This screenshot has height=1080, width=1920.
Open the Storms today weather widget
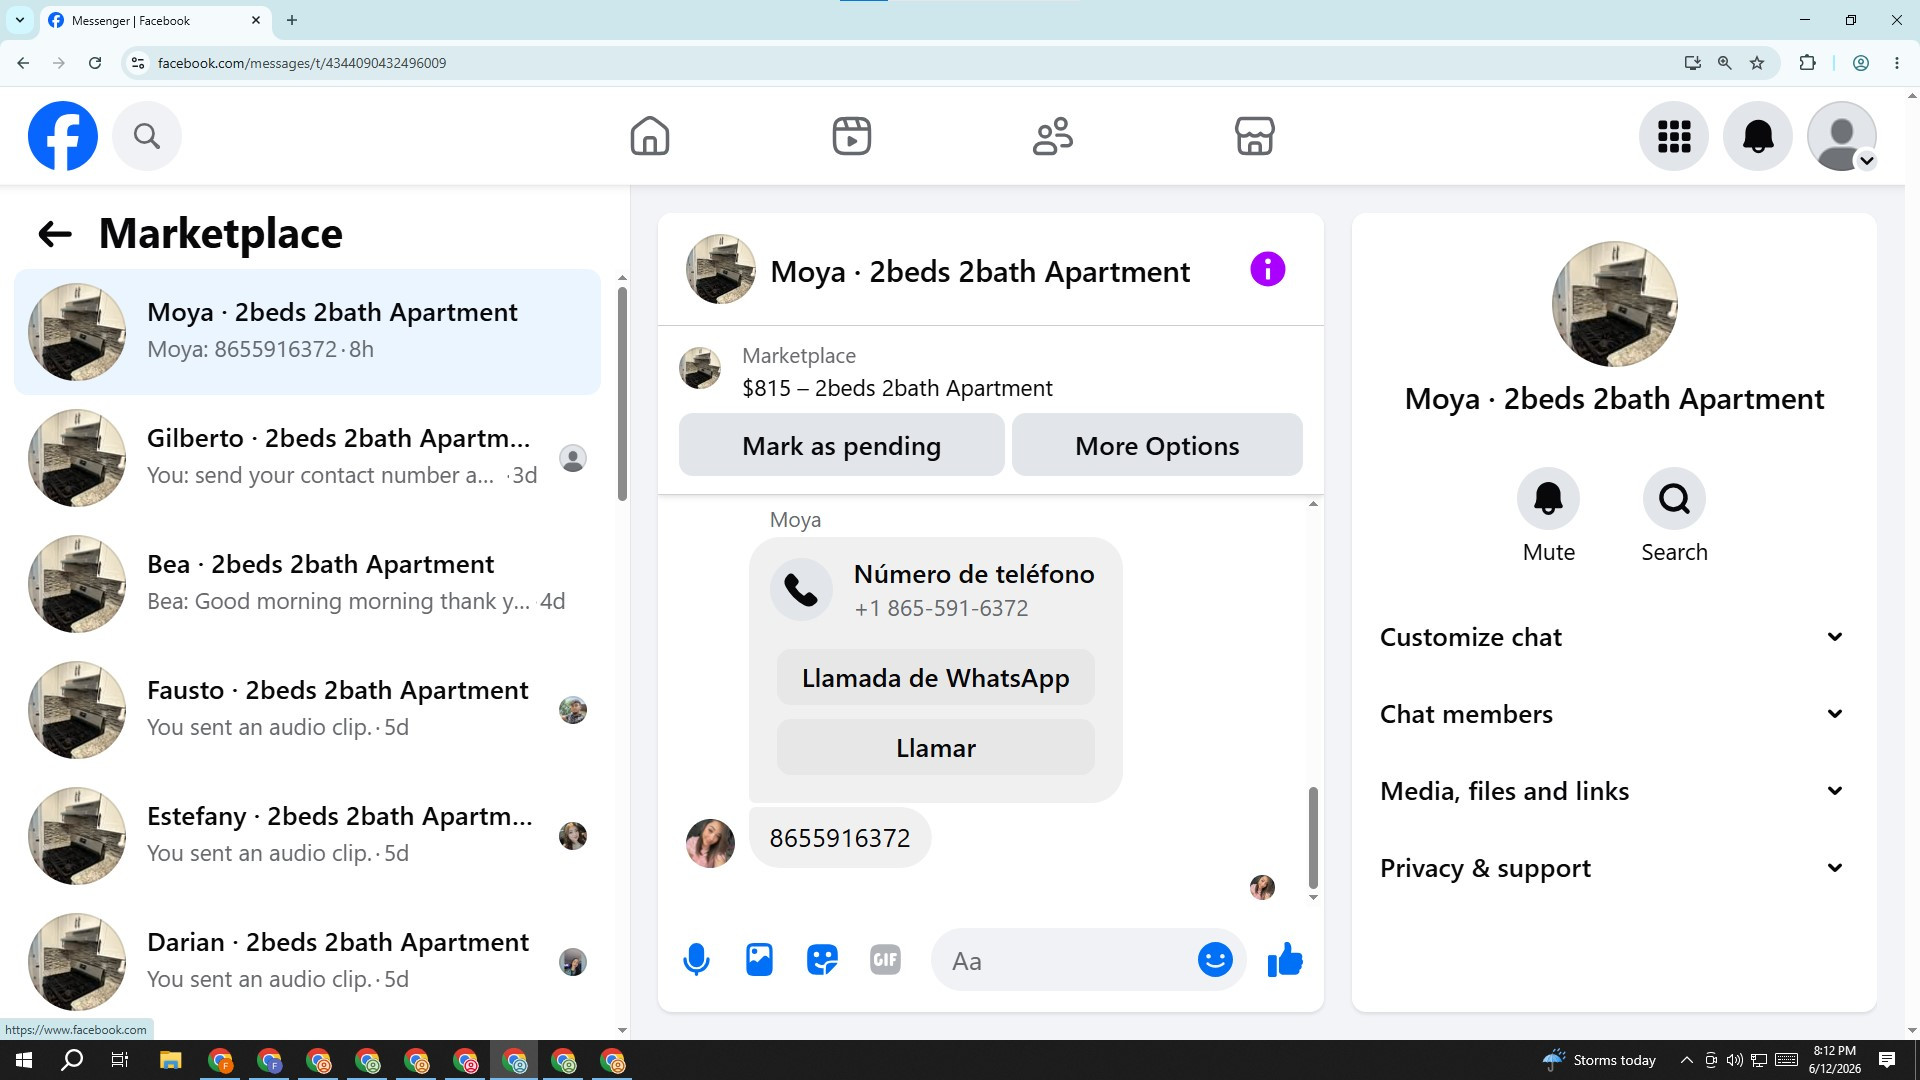1600,1060
